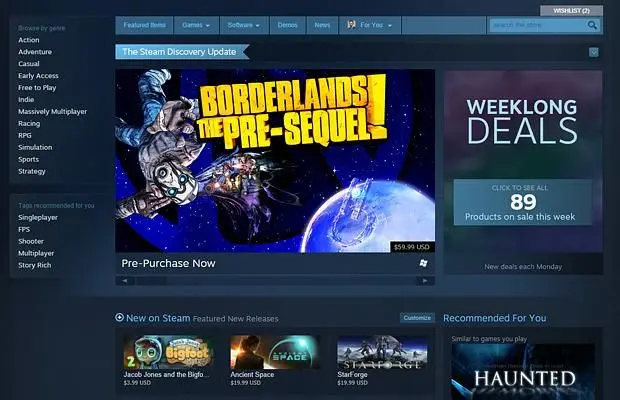Image resolution: width=620 pixels, height=400 pixels.
Task: Browse the Free to Play genre
Action: pos(37,88)
